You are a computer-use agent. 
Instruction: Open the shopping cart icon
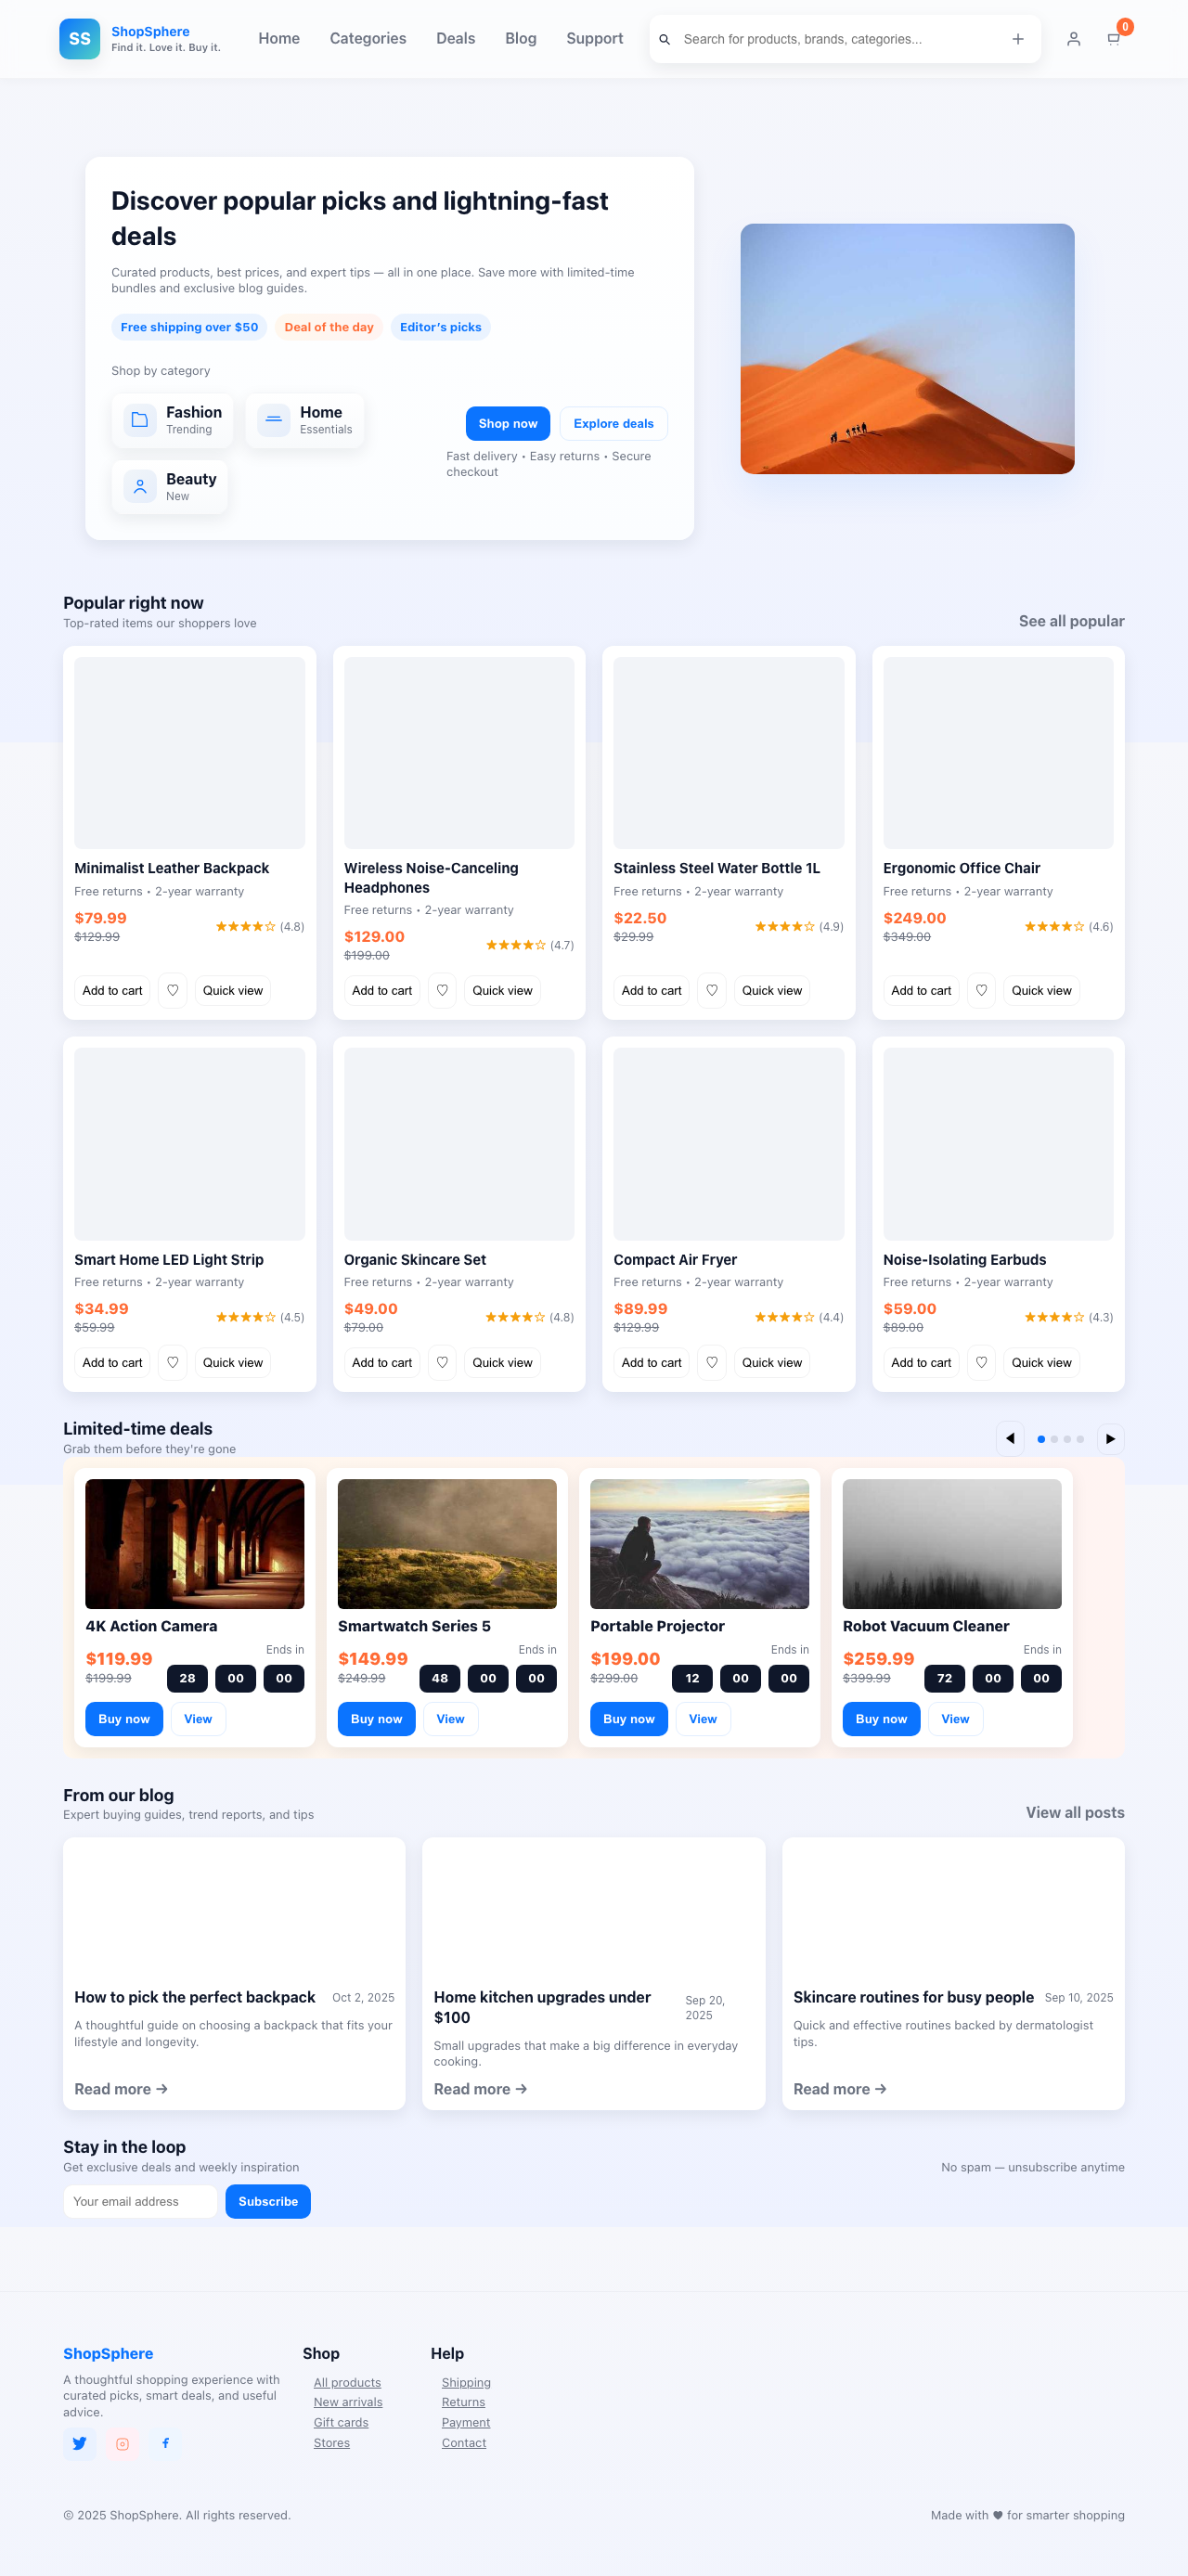click(x=1113, y=39)
